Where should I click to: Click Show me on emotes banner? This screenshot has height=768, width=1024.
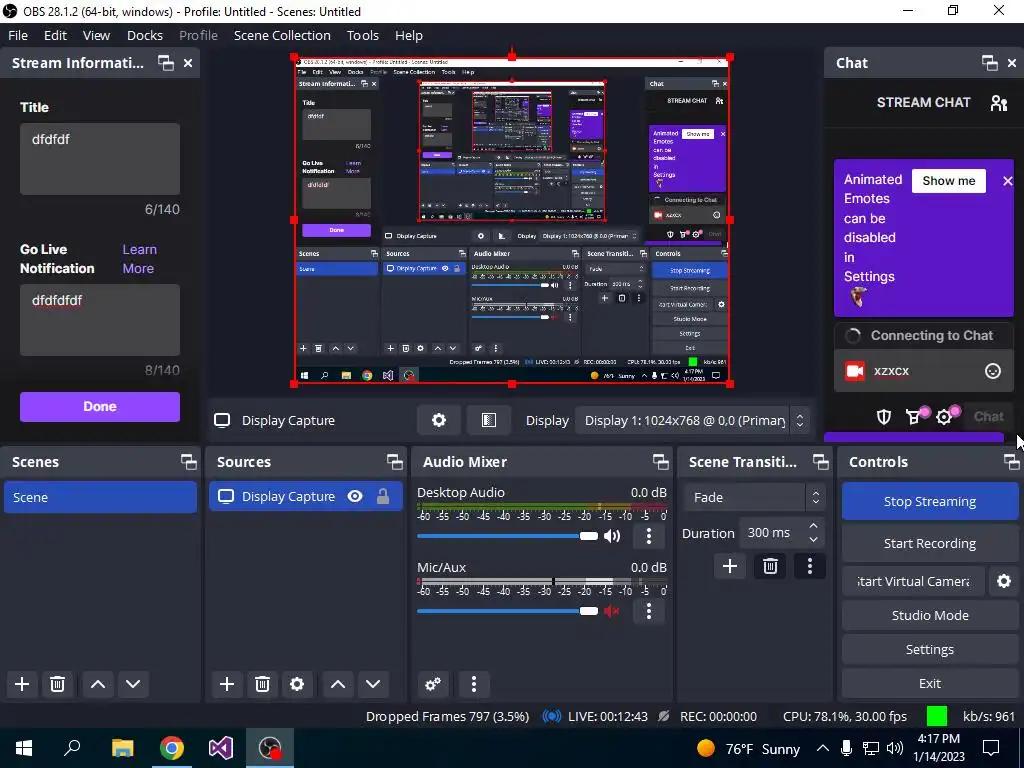[x=948, y=181]
